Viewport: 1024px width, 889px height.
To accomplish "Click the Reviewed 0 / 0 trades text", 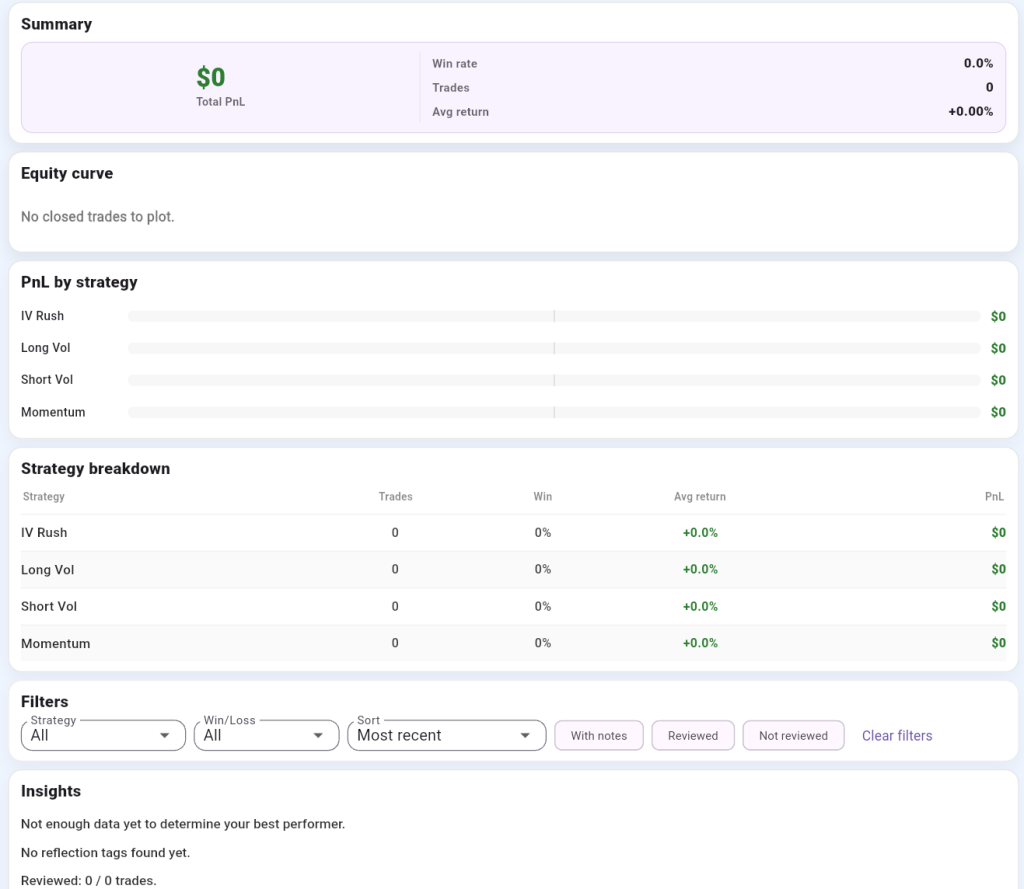I will [x=88, y=881].
